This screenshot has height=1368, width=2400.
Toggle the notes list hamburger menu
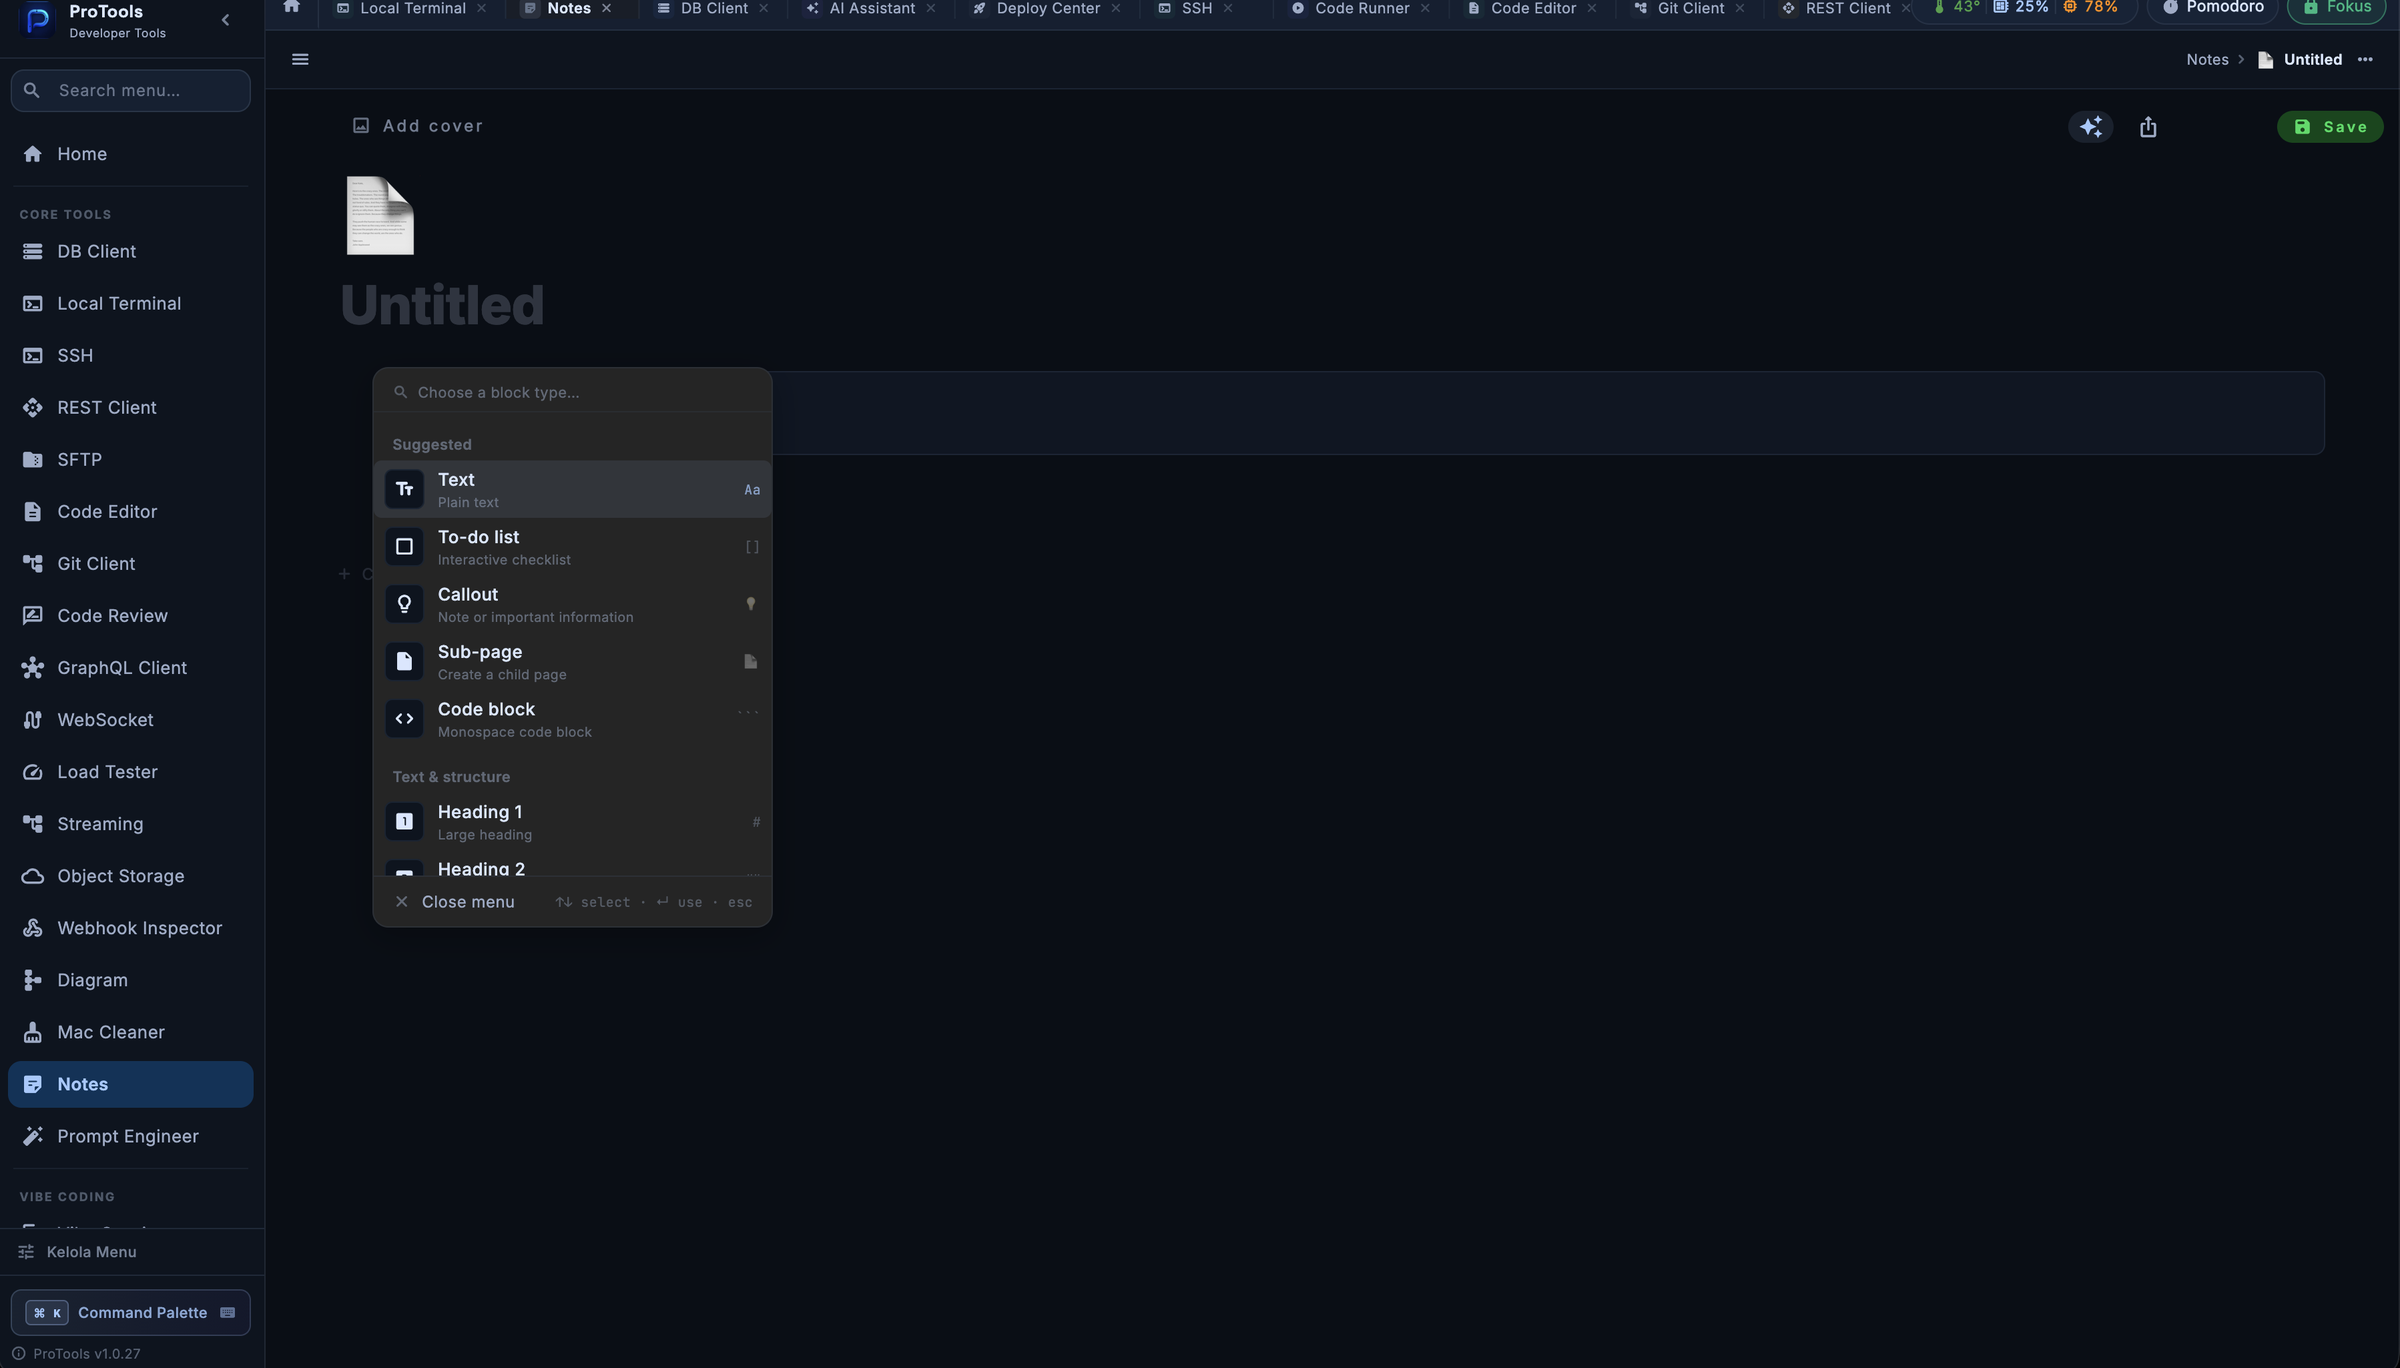click(x=300, y=60)
